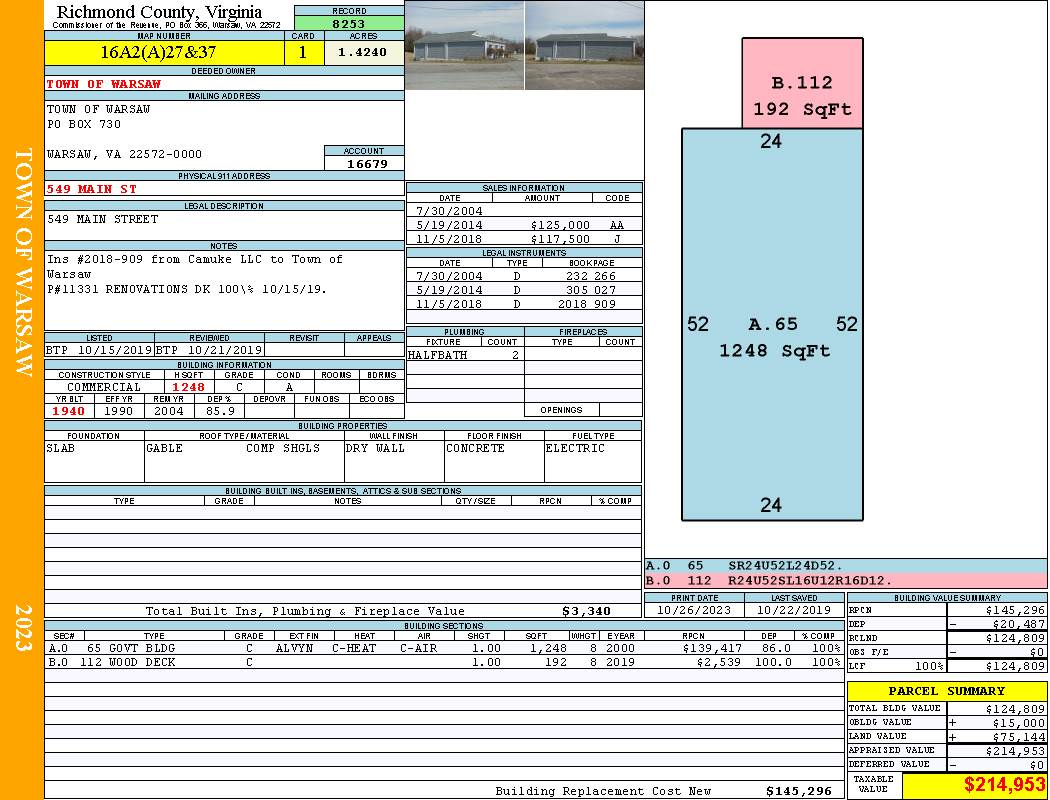Click the right building photo thumbnail
This screenshot has height=800, width=1050.
coord(585,46)
